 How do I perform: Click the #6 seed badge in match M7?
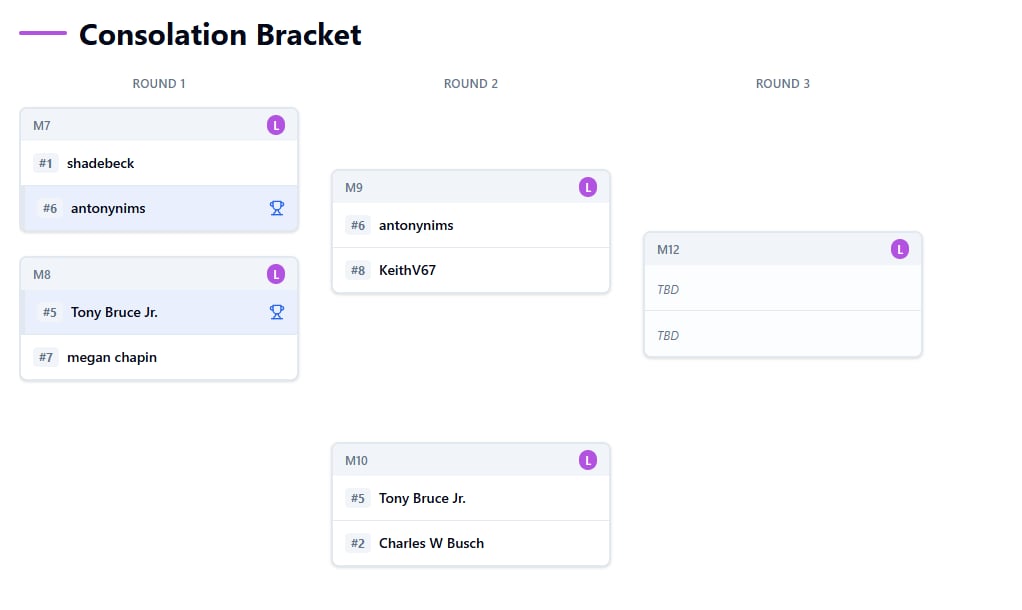(x=50, y=208)
